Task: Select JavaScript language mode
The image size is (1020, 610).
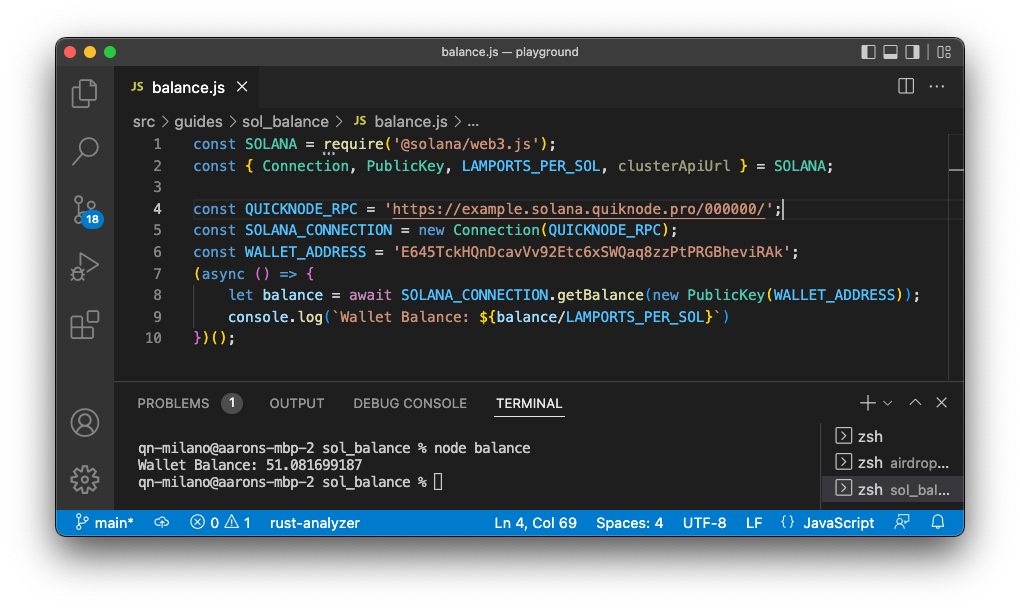Action: (839, 523)
